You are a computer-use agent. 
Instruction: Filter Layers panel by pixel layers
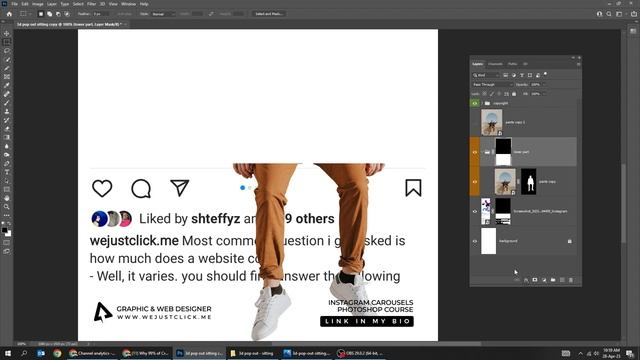[505, 75]
